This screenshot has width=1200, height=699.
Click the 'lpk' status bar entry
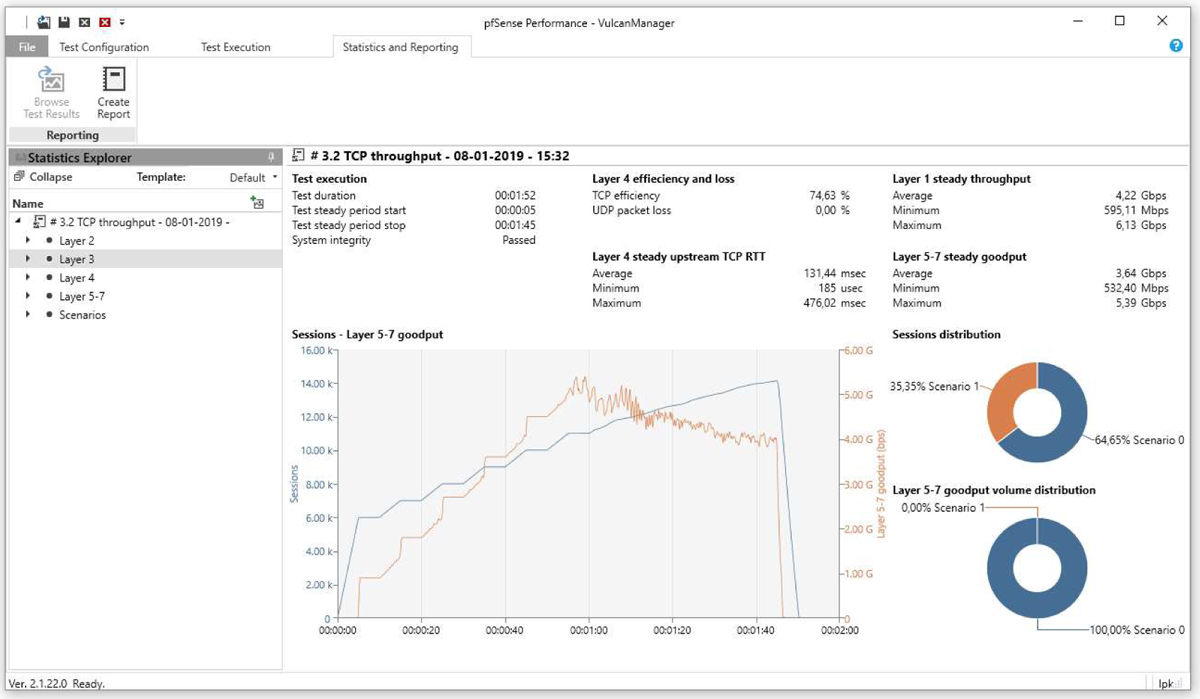[x=1165, y=684]
